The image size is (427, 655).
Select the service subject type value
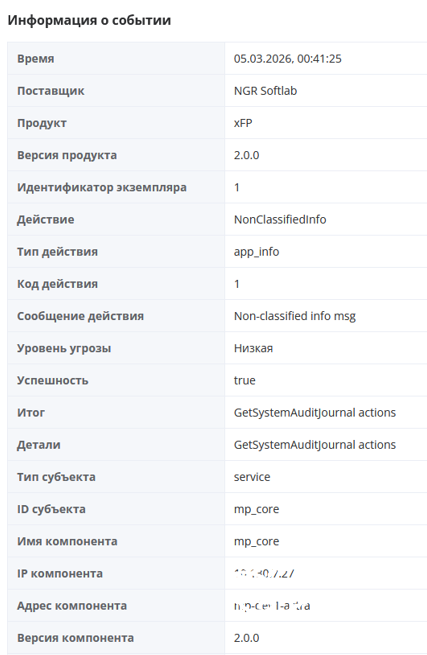point(252,477)
